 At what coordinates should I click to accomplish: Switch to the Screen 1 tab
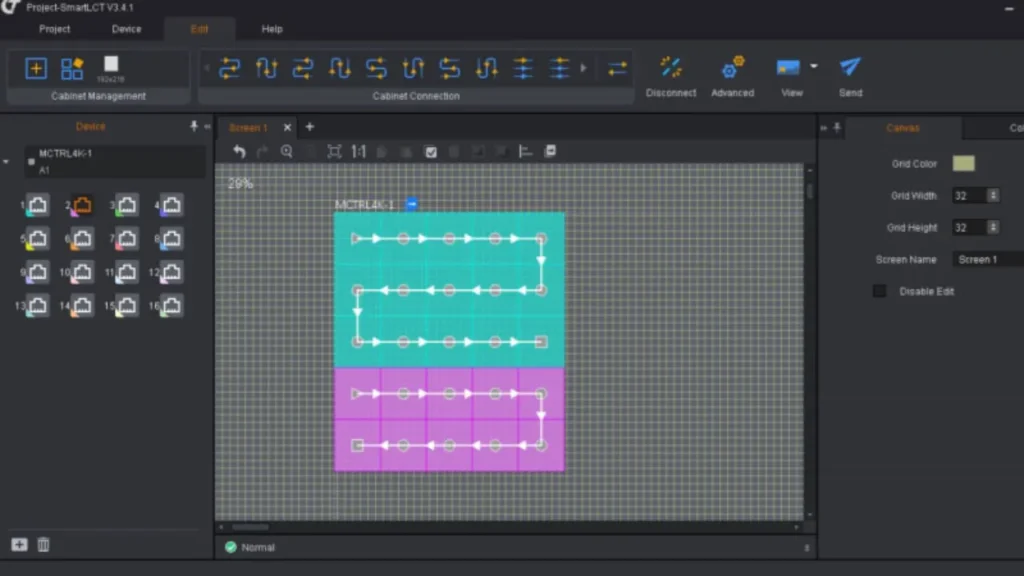coord(248,128)
